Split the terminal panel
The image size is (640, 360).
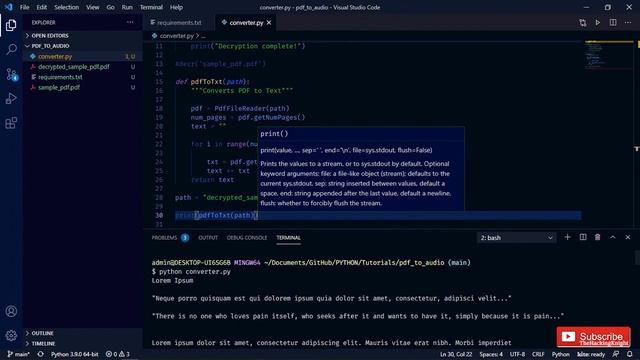point(583,237)
